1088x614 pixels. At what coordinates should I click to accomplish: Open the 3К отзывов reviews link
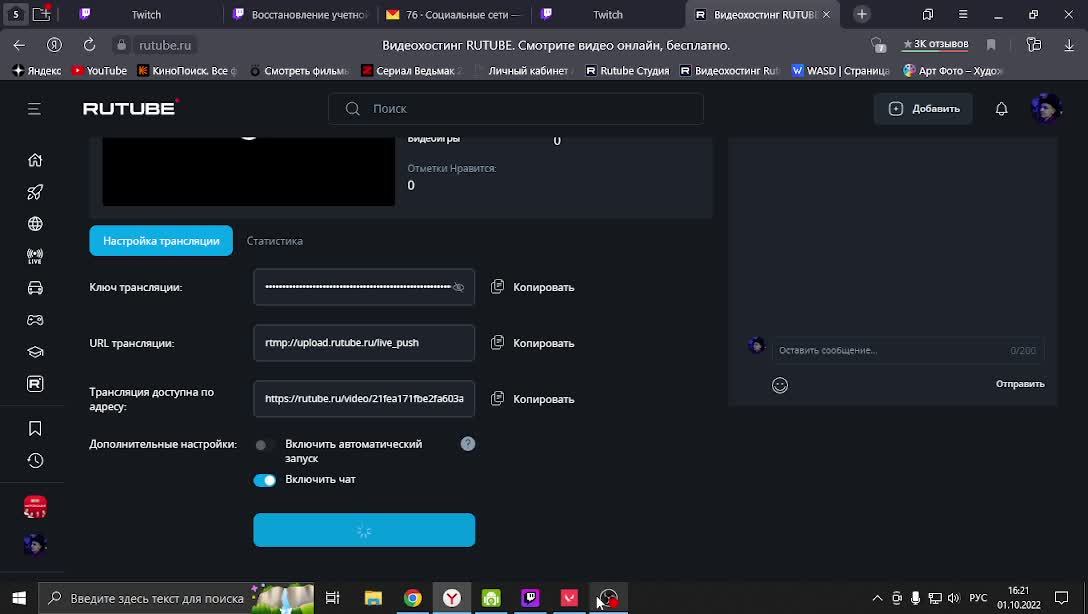click(935, 44)
